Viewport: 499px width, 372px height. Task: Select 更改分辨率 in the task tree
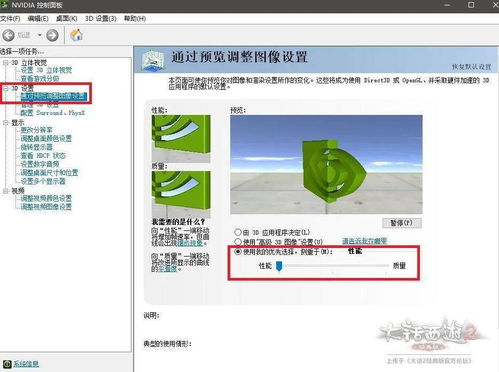pyautogui.click(x=36, y=130)
